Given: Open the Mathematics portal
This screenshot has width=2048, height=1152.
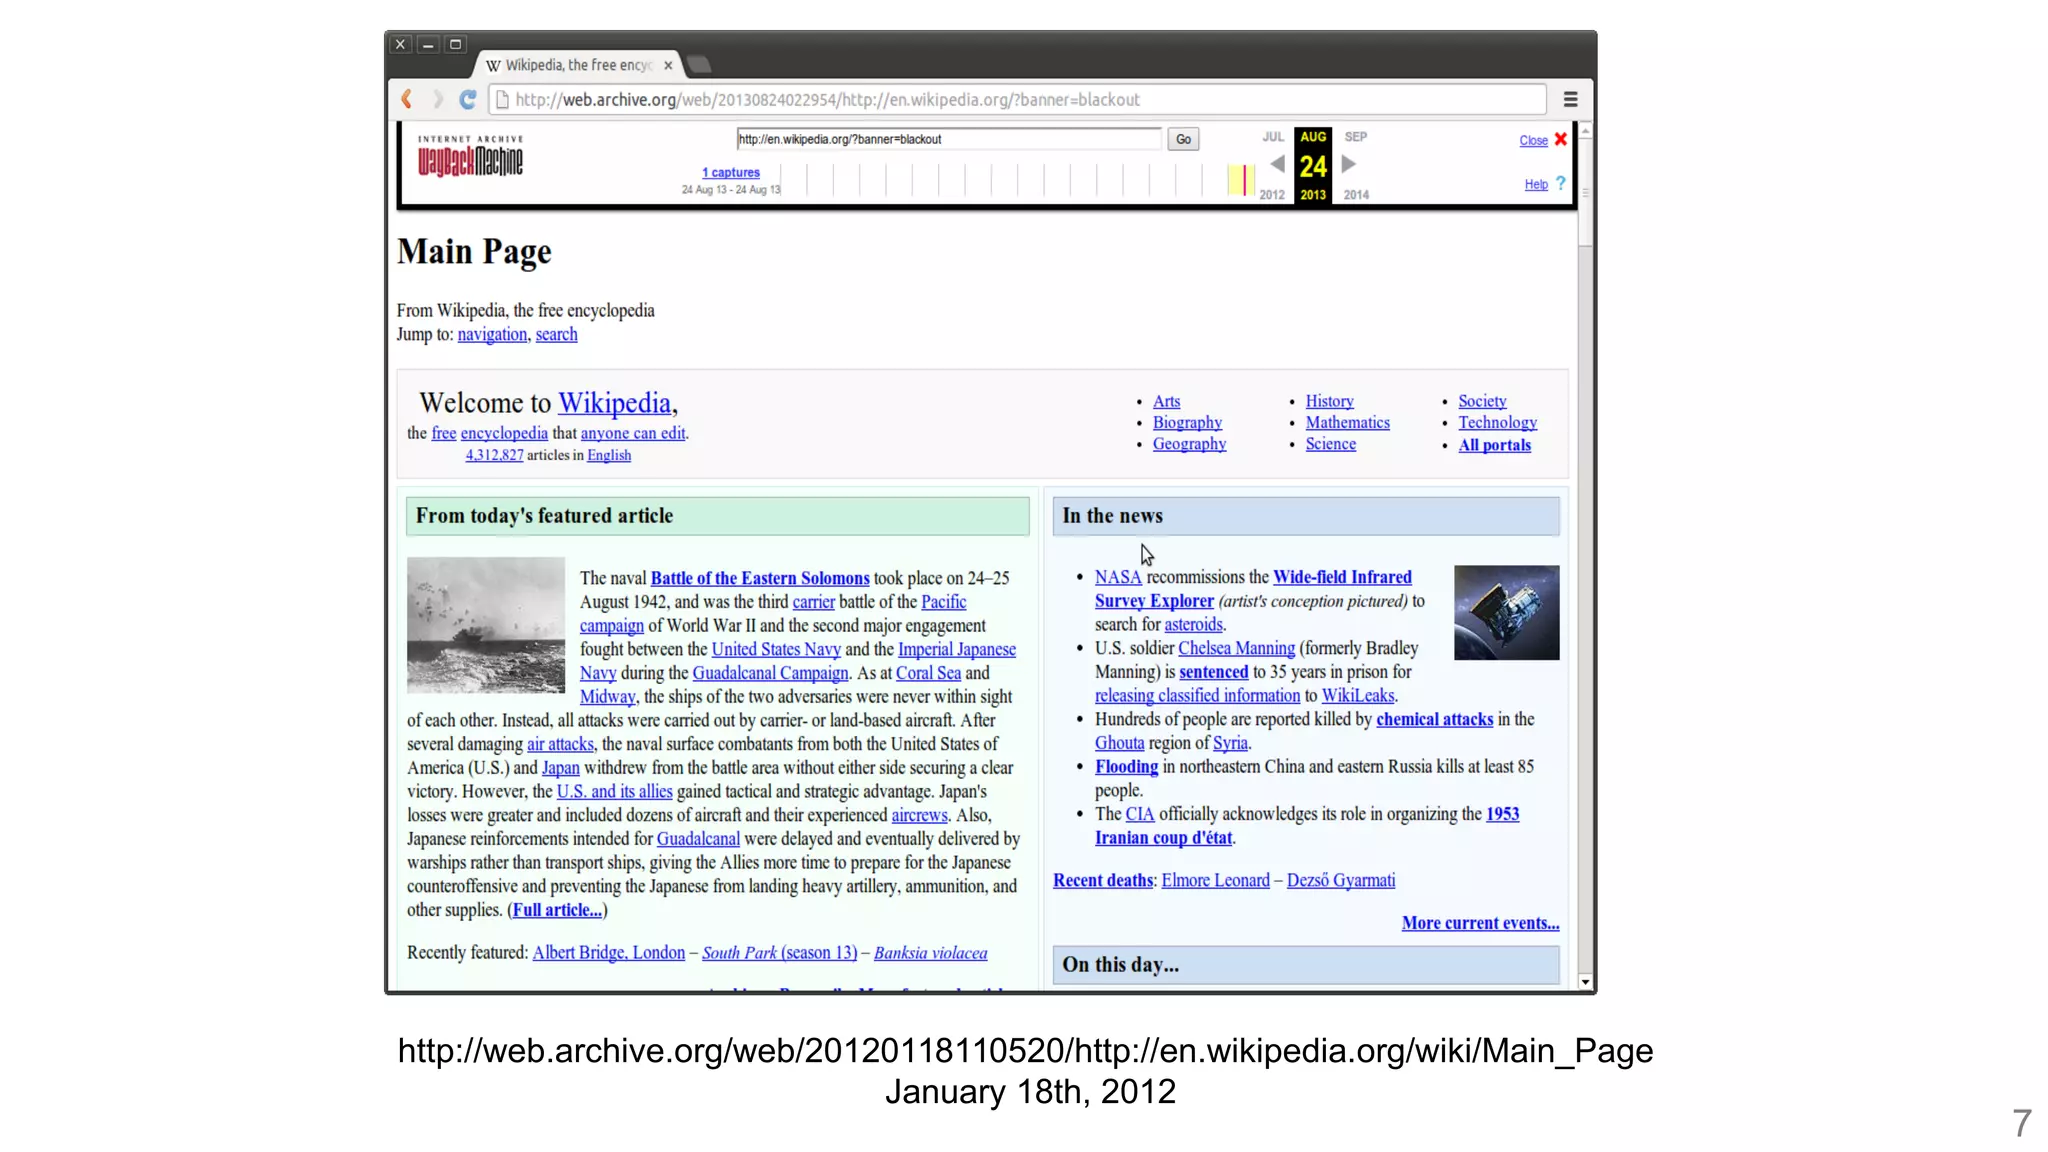Looking at the screenshot, I should (x=1347, y=423).
